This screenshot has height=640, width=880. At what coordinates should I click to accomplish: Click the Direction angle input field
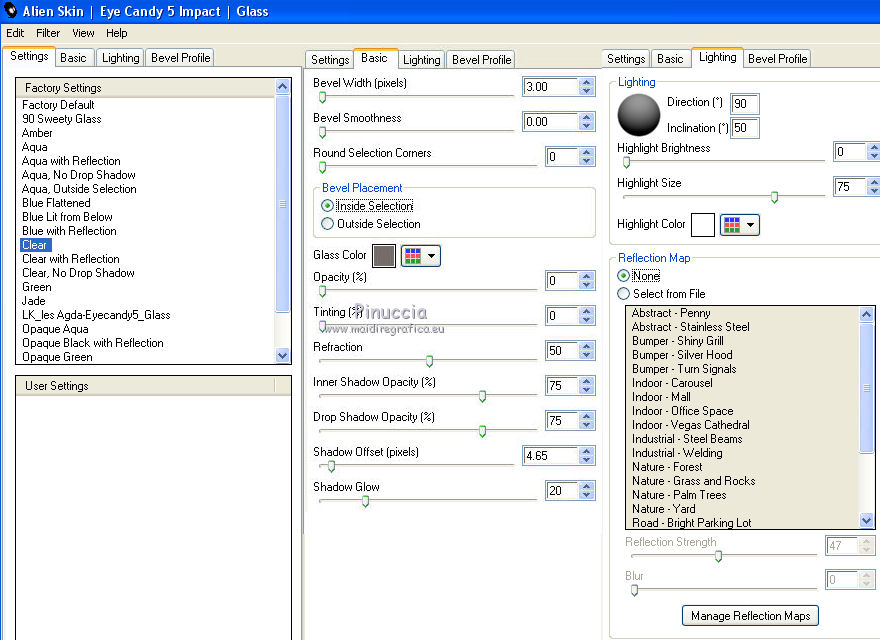click(x=745, y=104)
